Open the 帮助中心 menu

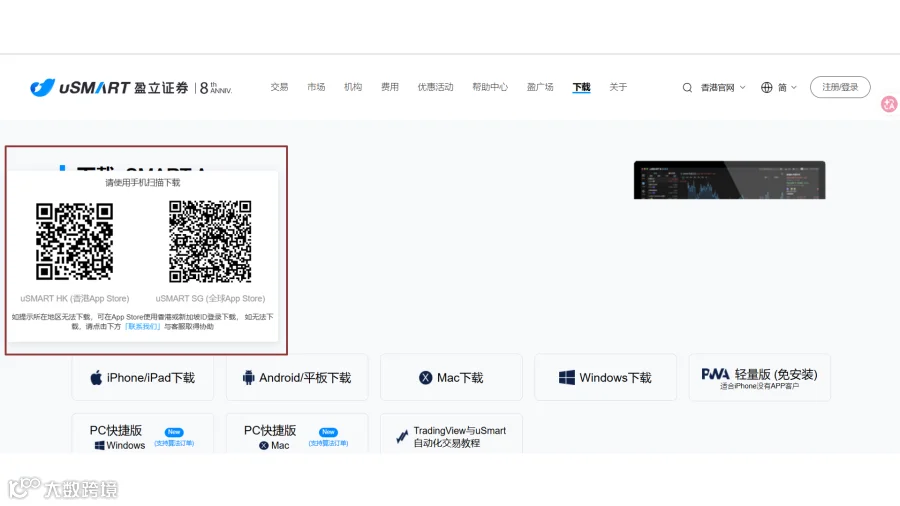point(490,87)
